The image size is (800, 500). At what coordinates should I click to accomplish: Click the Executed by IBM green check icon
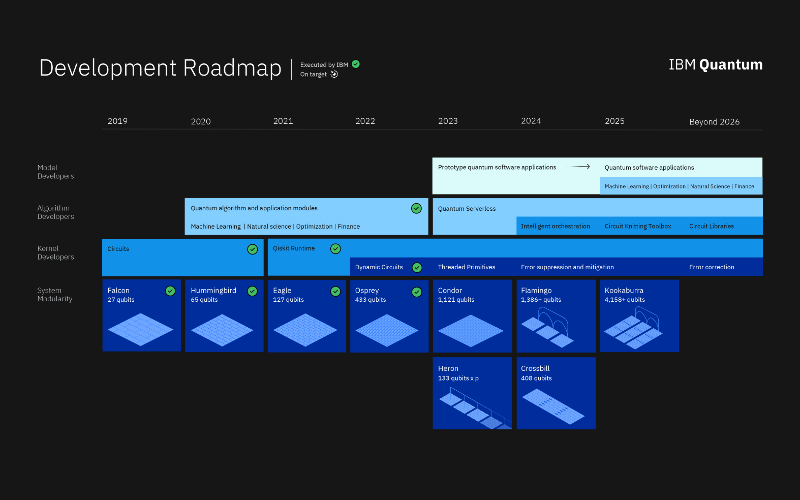tap(356, 64)
